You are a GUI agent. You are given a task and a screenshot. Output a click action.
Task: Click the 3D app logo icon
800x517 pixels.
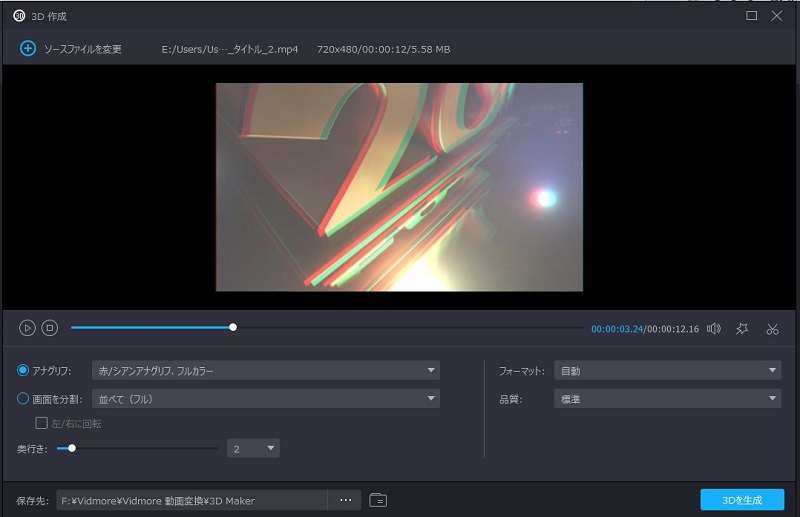pos(18,16)
